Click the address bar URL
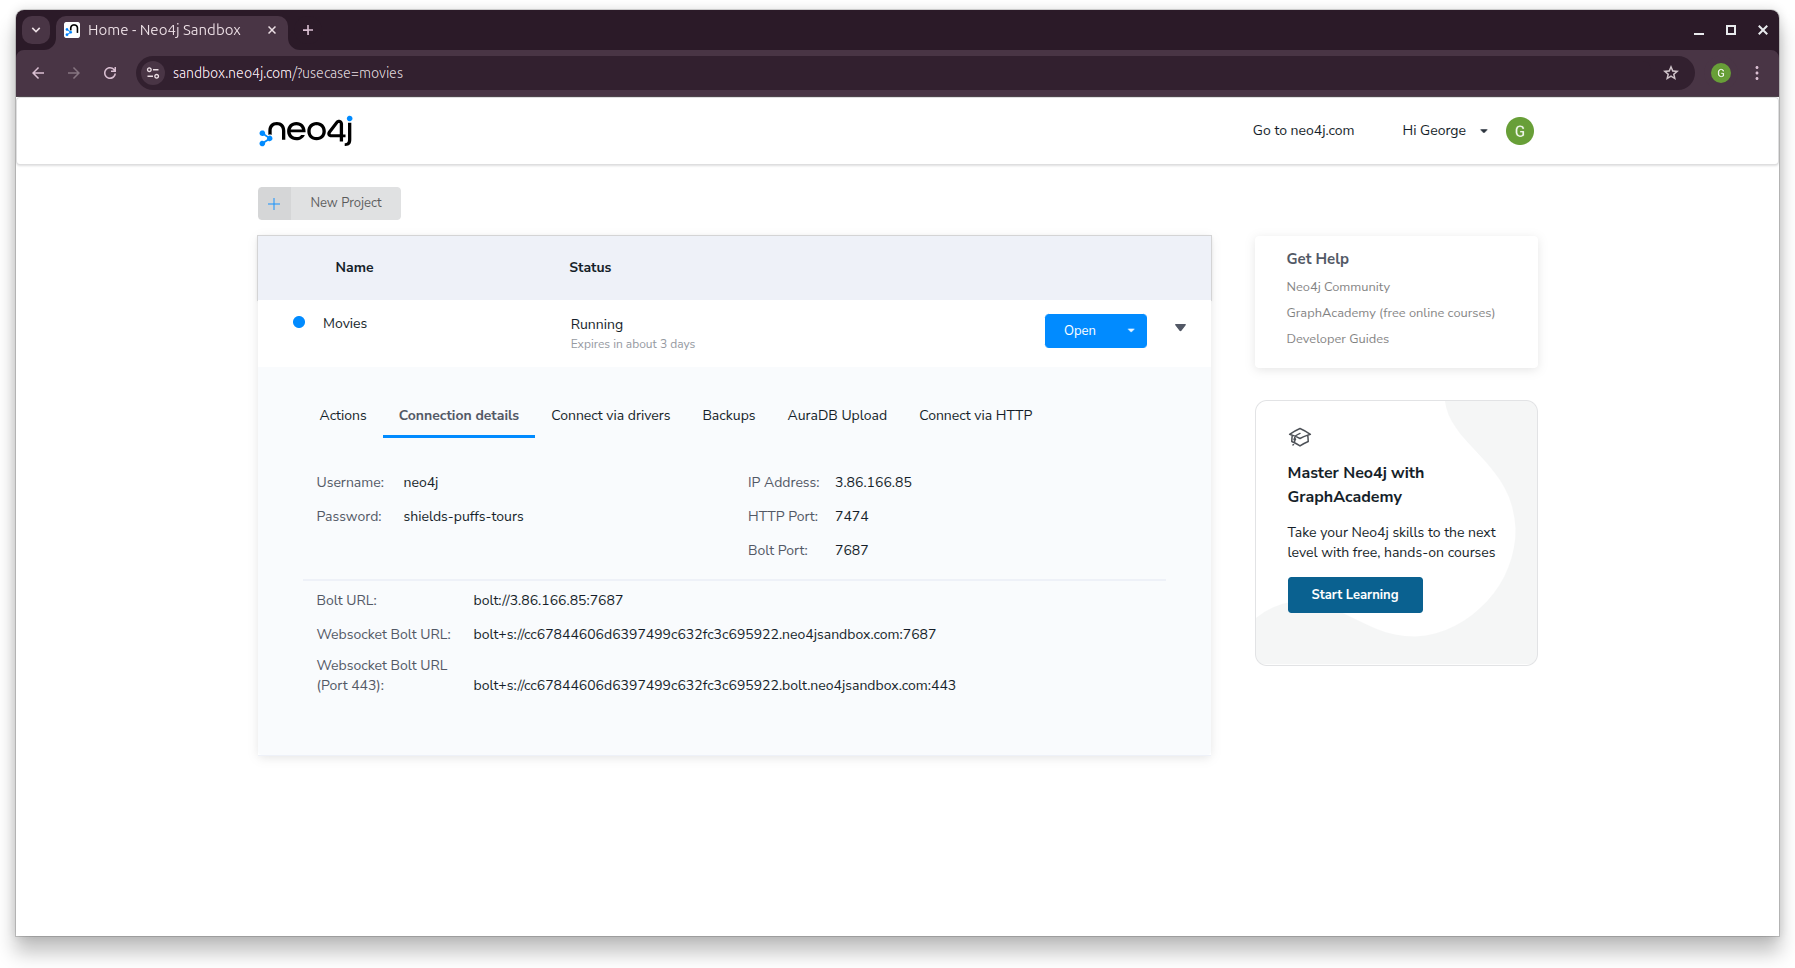Screen dimensions: 1795x968 pyautogui.click(x=288, y=73)
